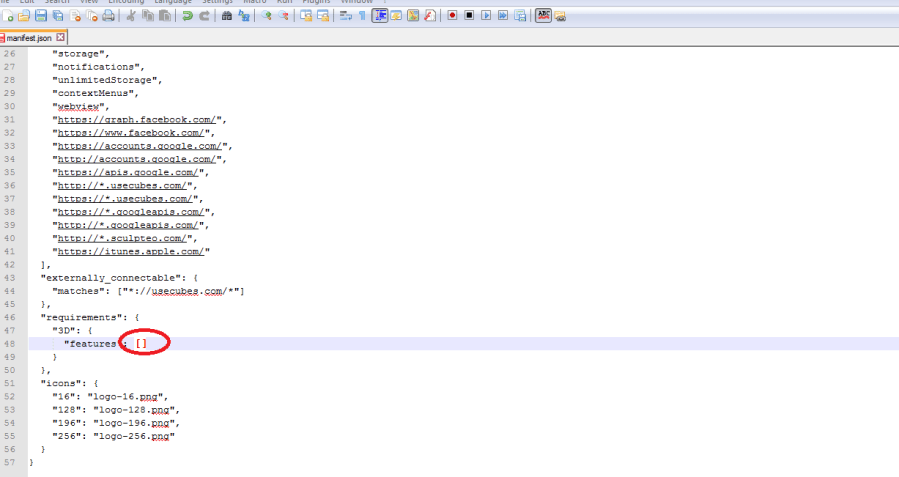Place cursor inside the circled features brackets

142,343
